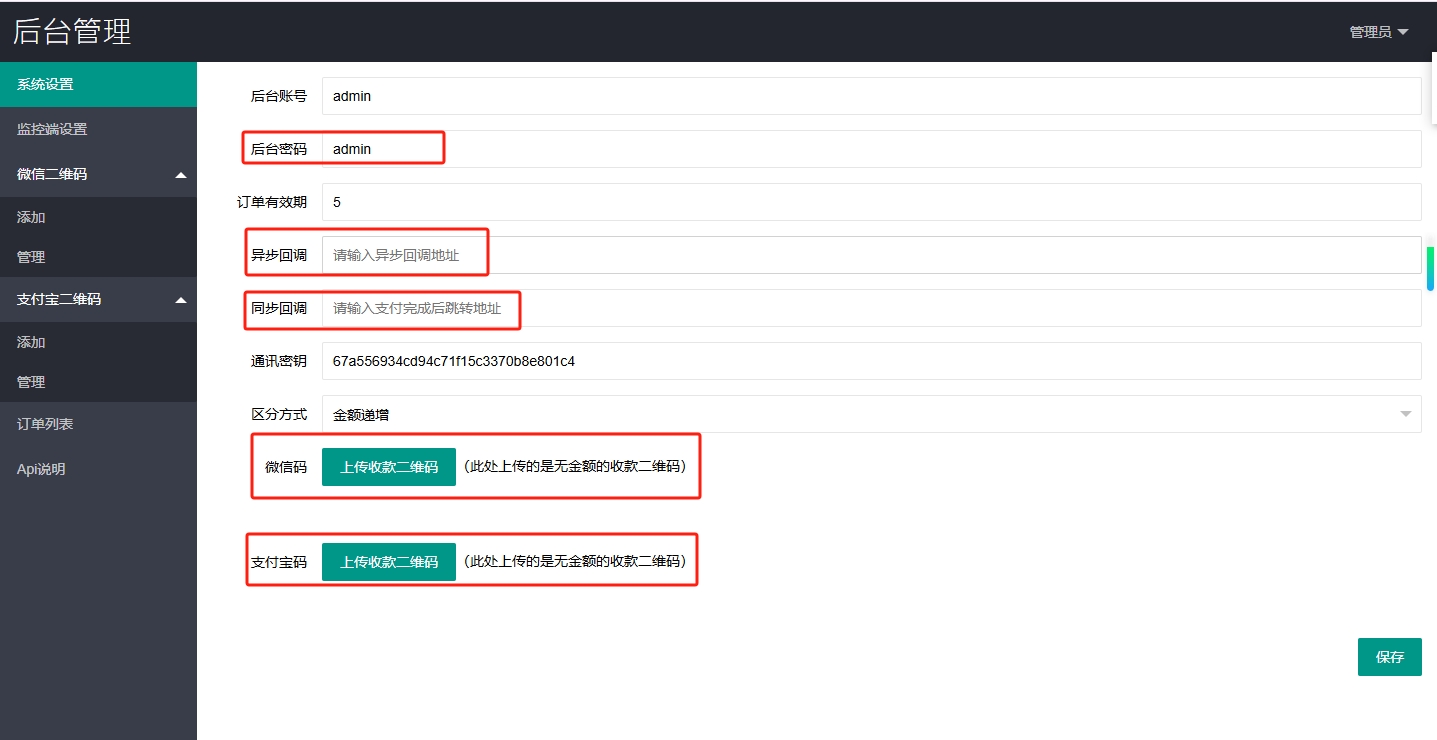
Task: Click 上传收款二维码 button for 微信码
Action: pyautogui.click(x=388, y=467)
